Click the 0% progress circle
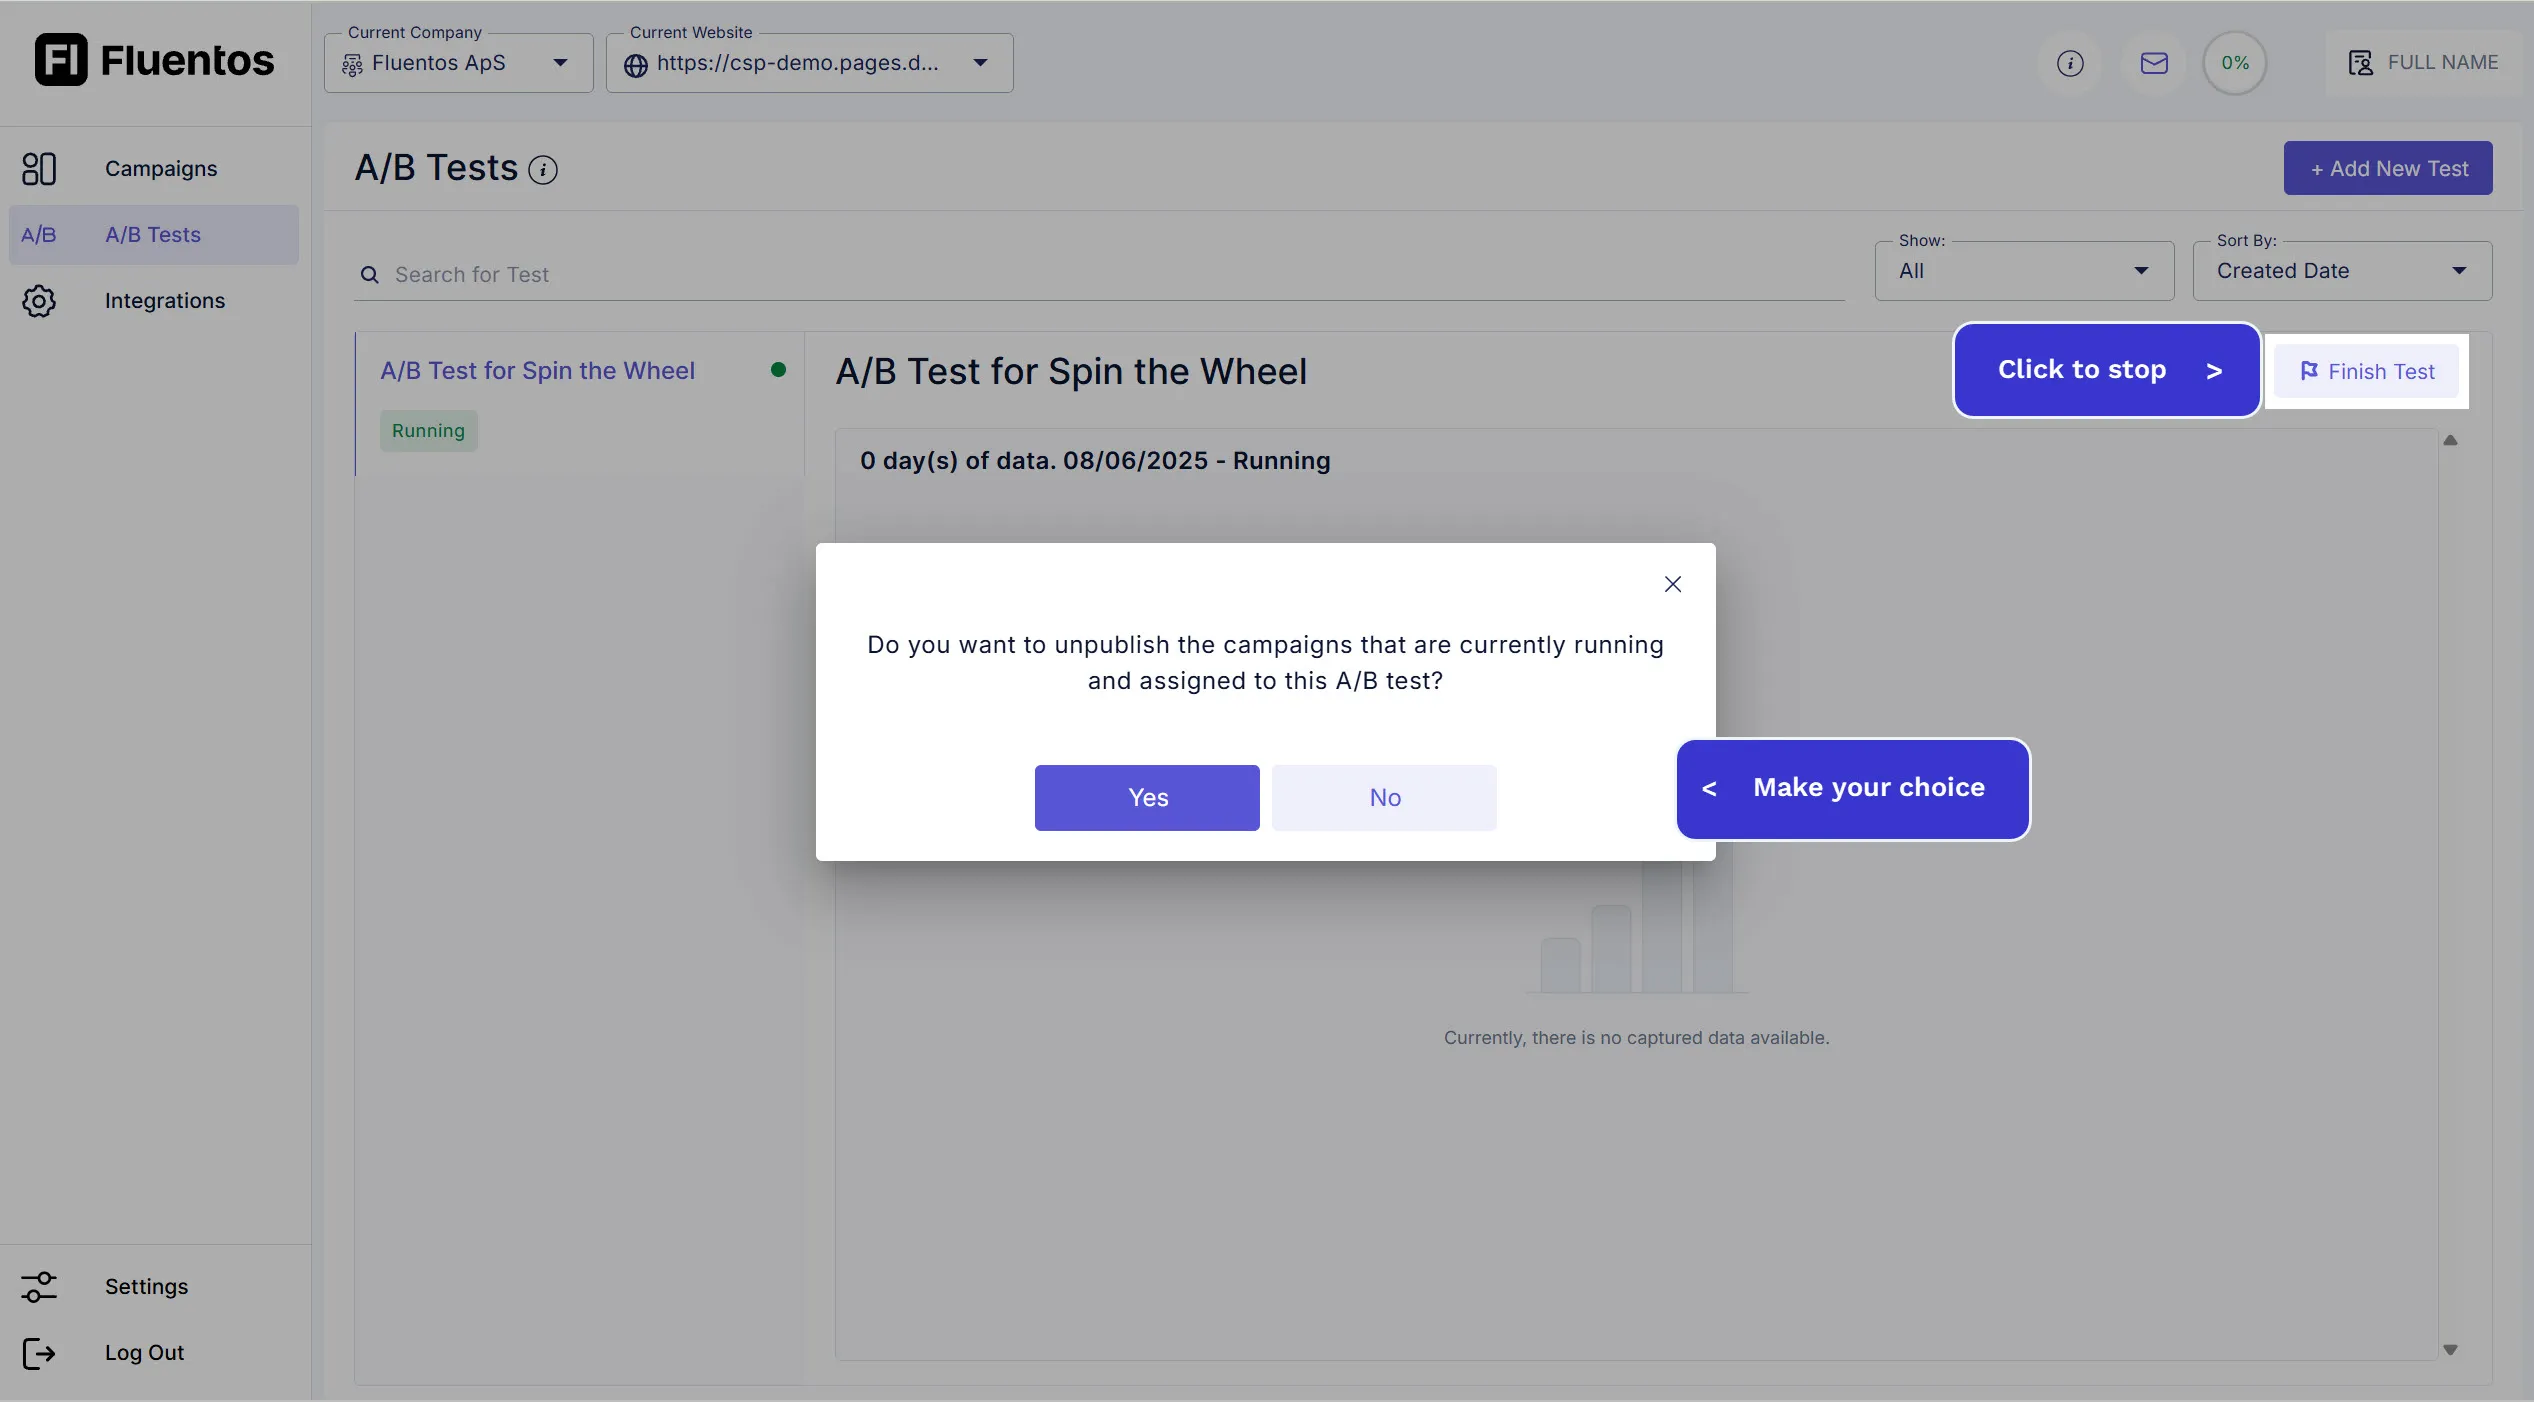This screenshot has height=1402, width=2534. [2235, 62]
